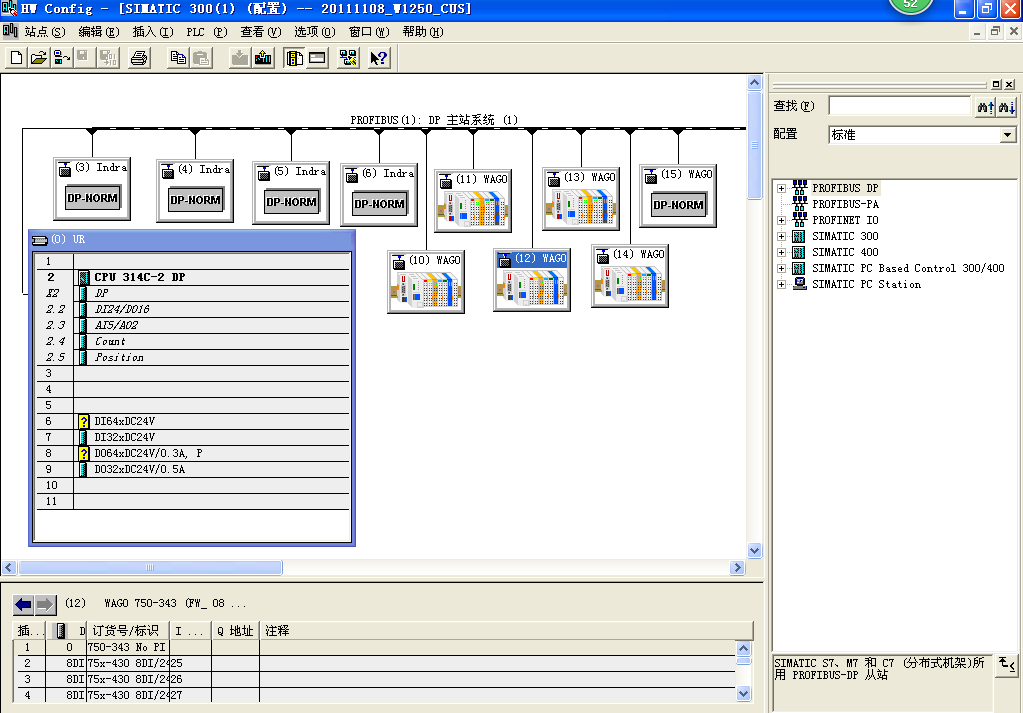Select the (15) WAGO DP-NORM station
The width and height of the screenshot is (1023, 713).
tap(678, 196)
